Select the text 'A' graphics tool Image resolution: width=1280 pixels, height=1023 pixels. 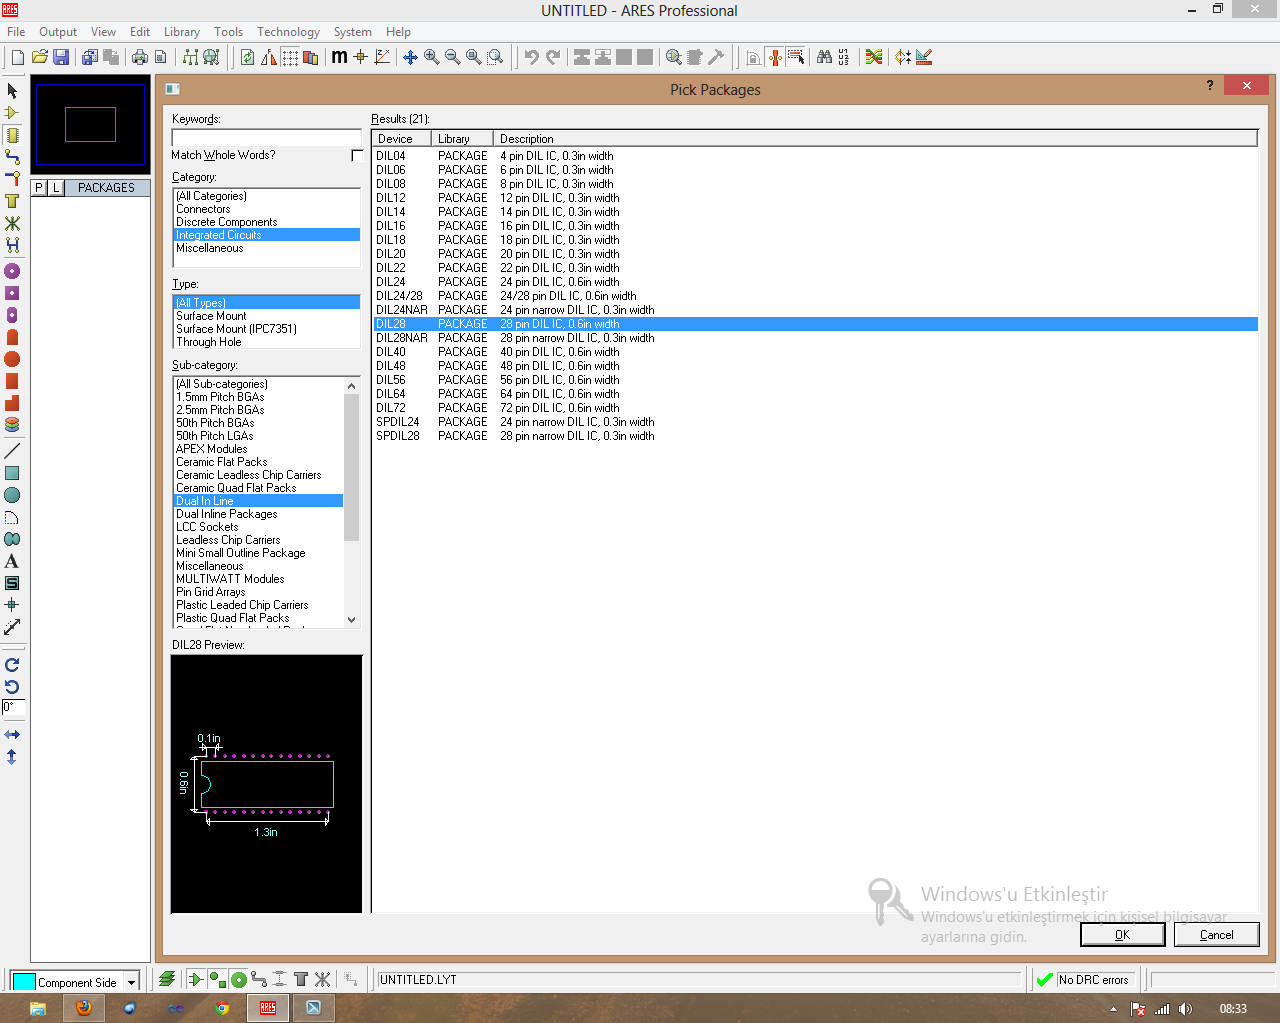tap(12, 561)
